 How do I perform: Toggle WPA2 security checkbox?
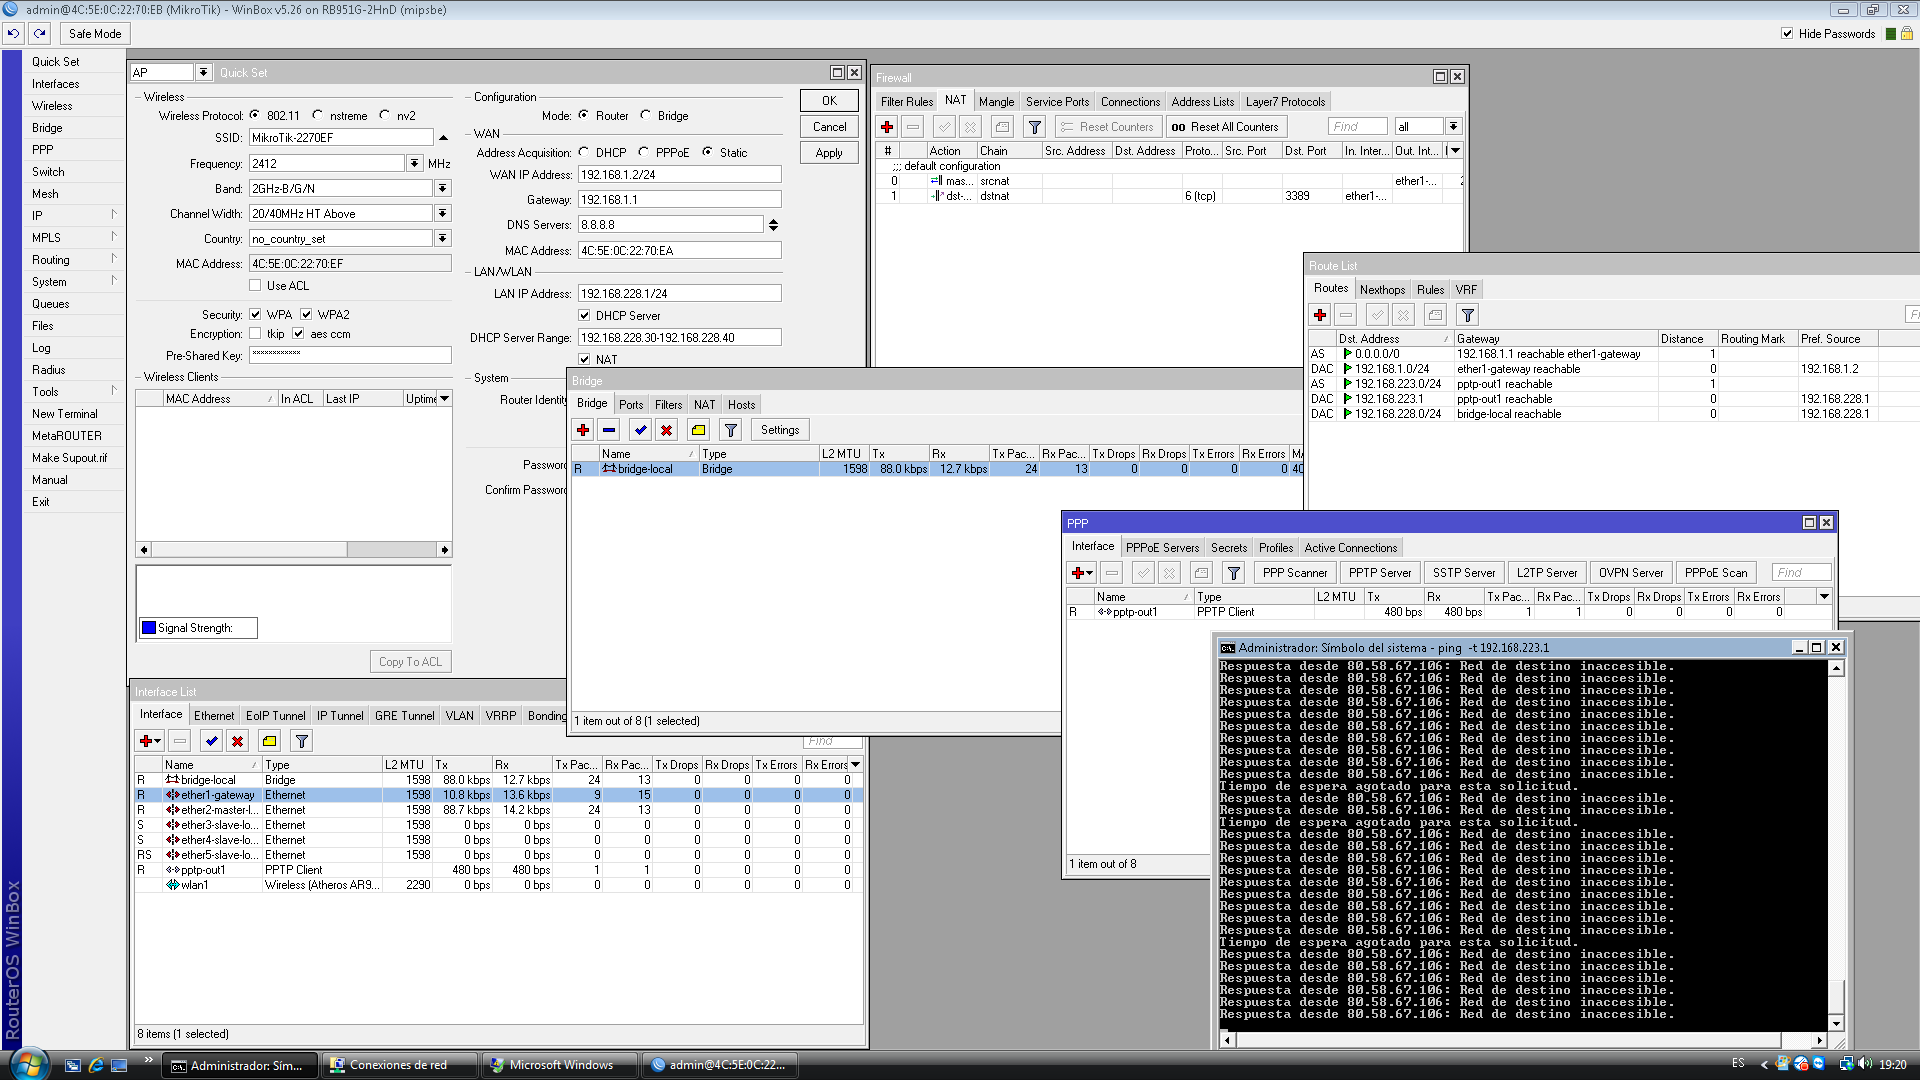click(306, 315)
